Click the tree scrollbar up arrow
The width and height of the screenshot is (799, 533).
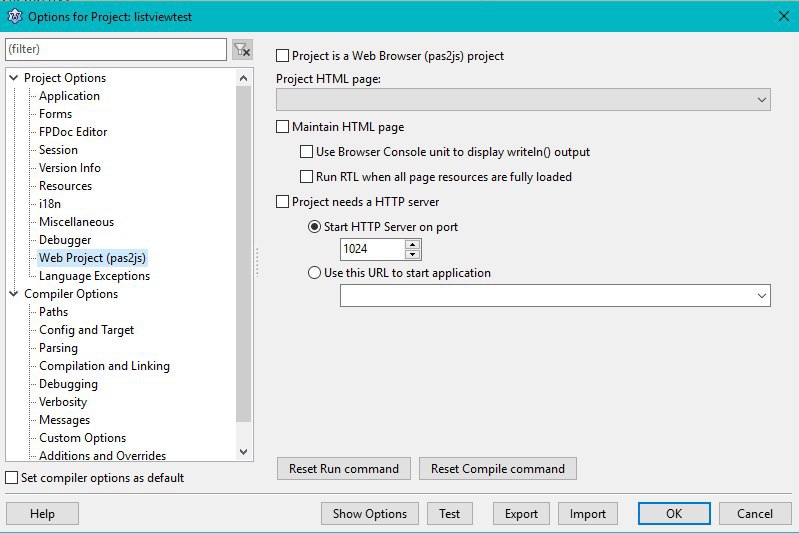coord(244,78)
